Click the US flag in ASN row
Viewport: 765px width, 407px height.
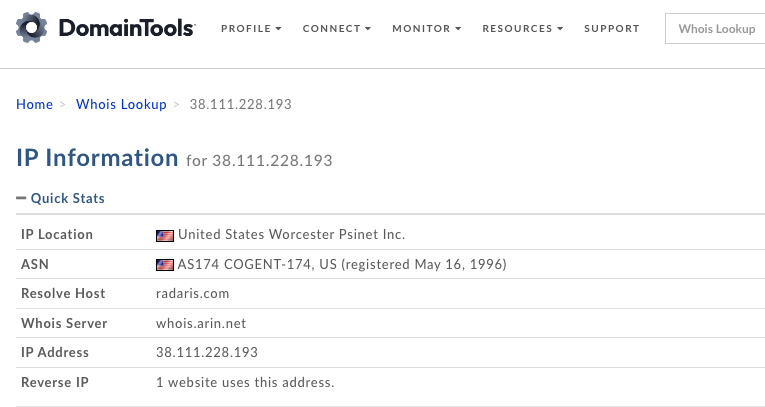[x=165, y=265]
